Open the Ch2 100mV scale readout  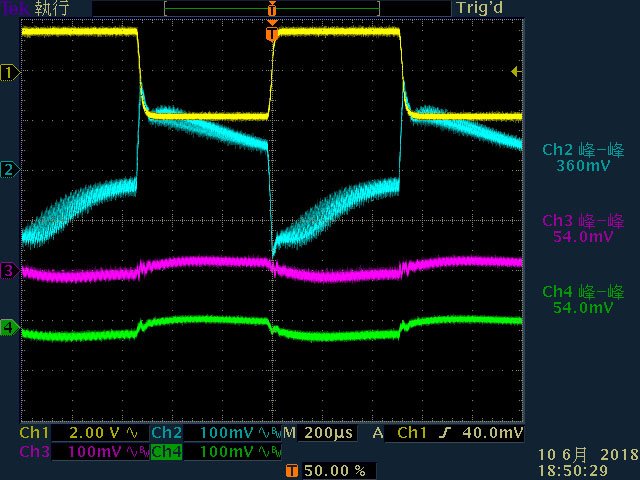[x=227, y=433]
